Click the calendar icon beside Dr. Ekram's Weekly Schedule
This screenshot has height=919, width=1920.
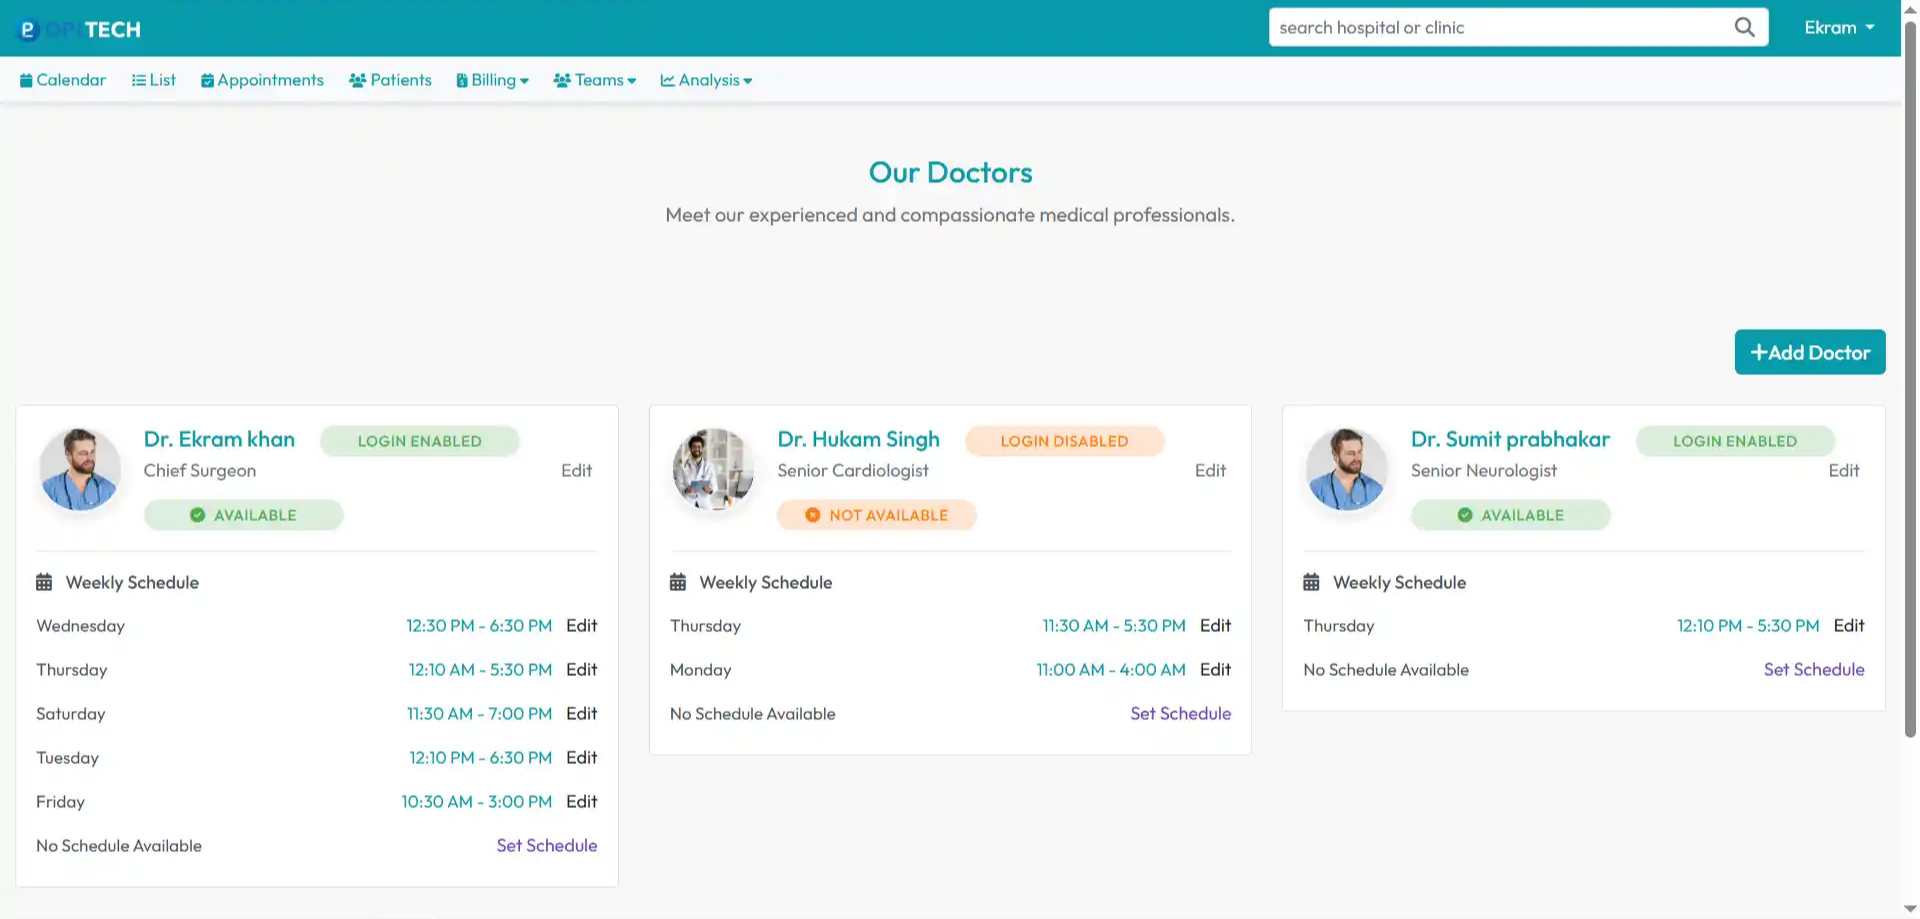point(44,582)
